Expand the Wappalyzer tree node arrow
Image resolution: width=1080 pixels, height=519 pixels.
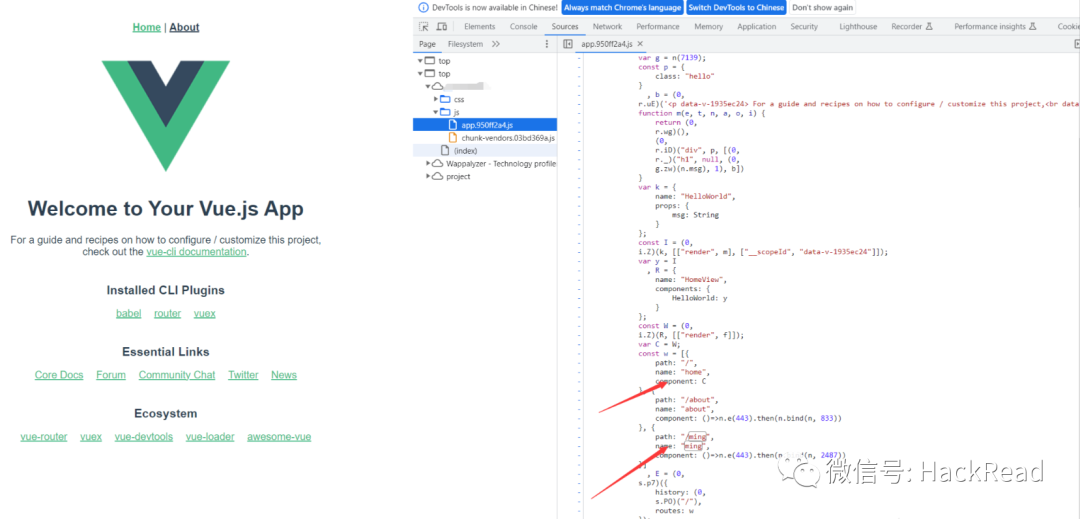428,164
